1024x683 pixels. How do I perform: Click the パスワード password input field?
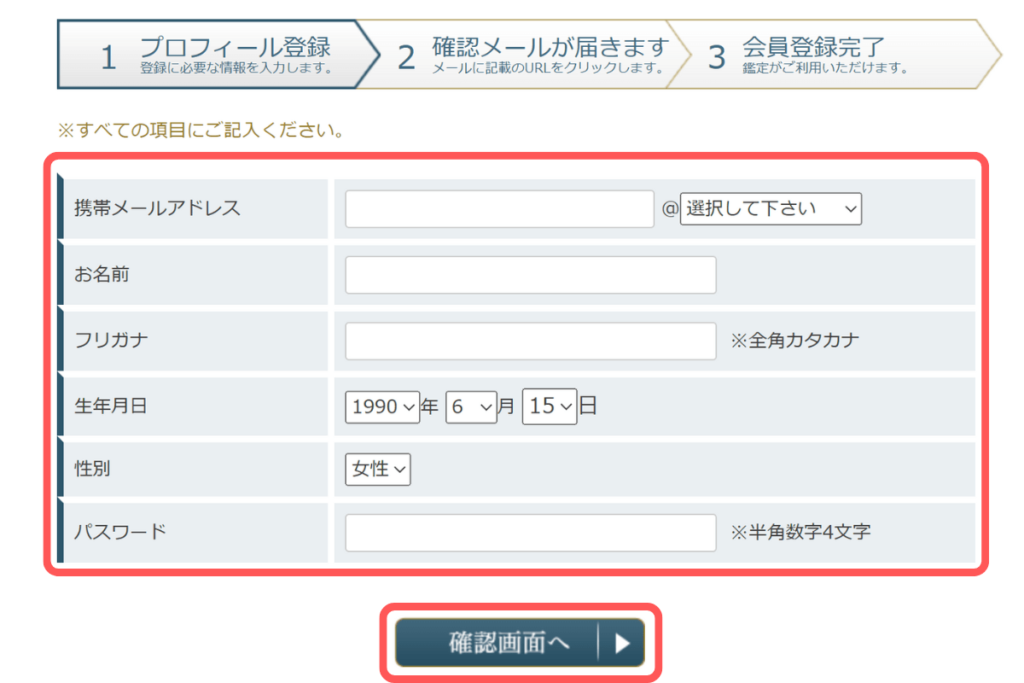(x=529, y=532)
